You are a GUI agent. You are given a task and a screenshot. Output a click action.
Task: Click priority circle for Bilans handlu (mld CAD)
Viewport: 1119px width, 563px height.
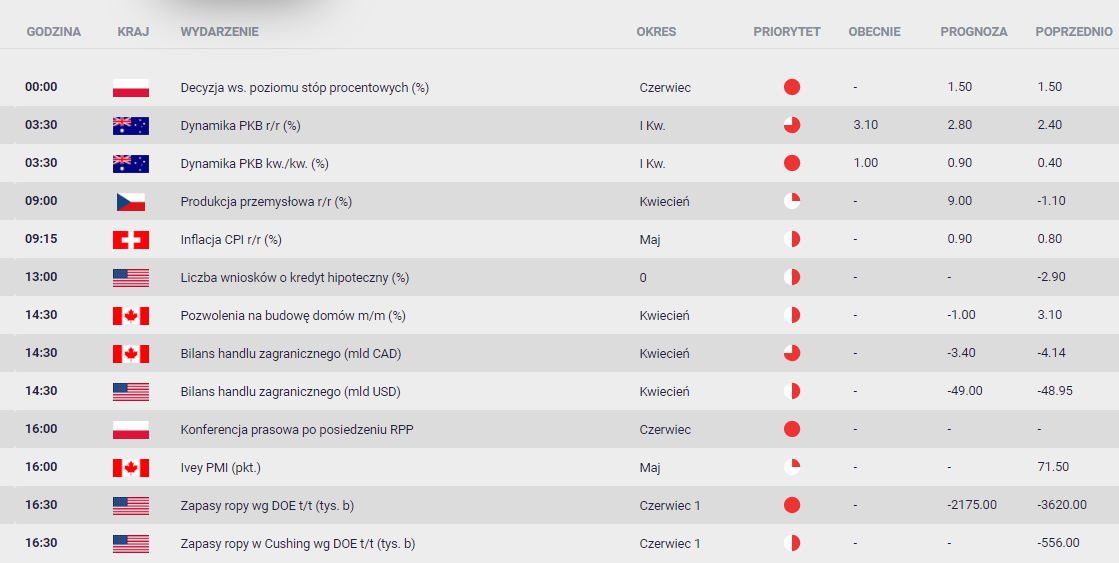(791, 353)
